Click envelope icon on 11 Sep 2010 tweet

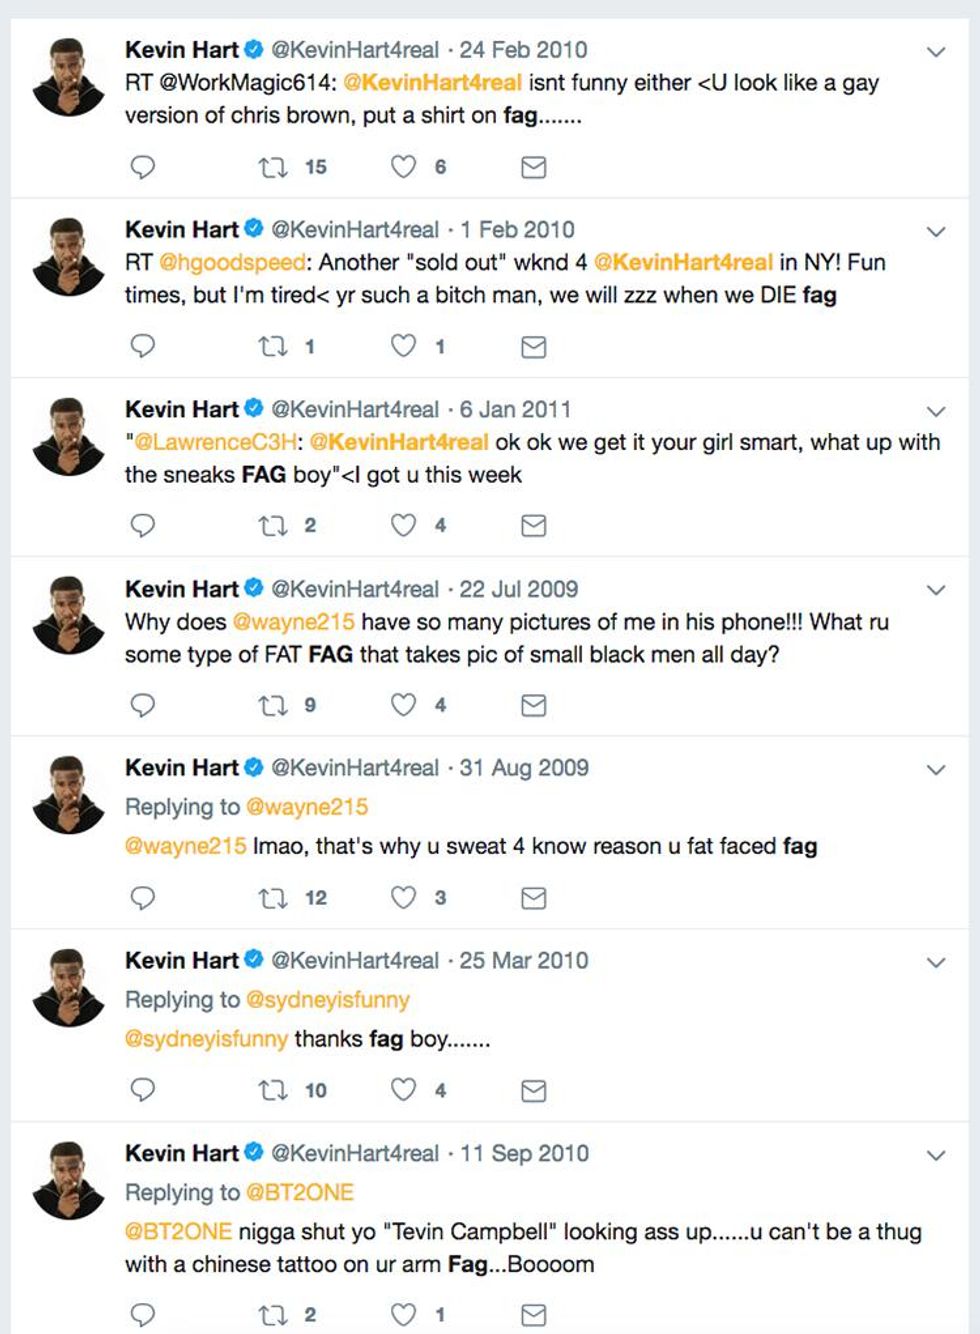click(x=534, y=1315)
